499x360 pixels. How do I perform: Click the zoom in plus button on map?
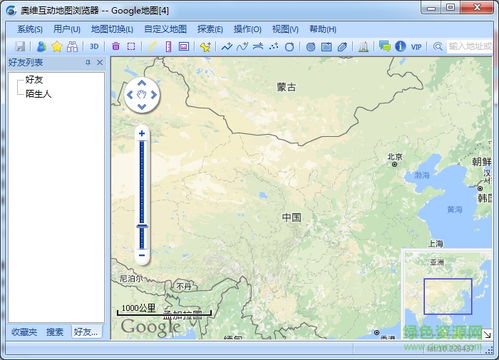tap(142, 134)
